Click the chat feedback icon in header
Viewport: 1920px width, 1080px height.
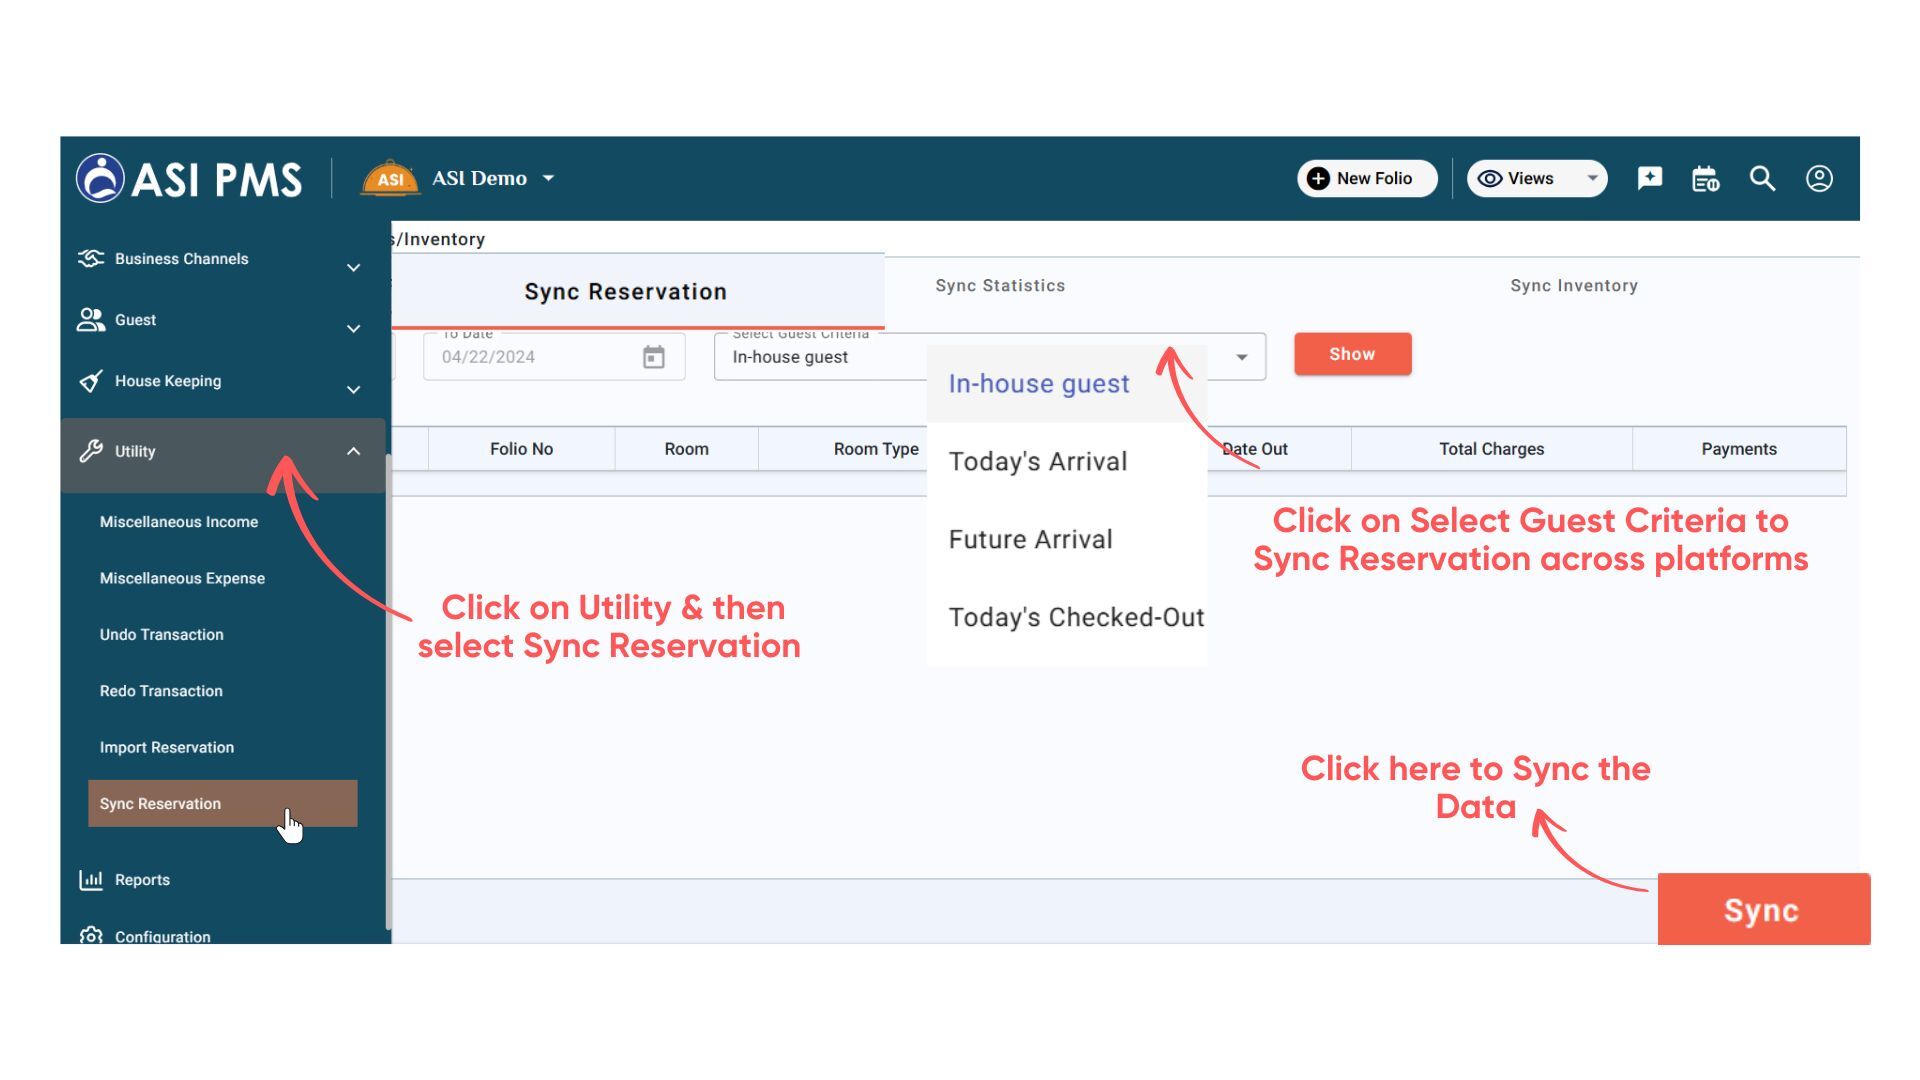[x=1649, y=178]
